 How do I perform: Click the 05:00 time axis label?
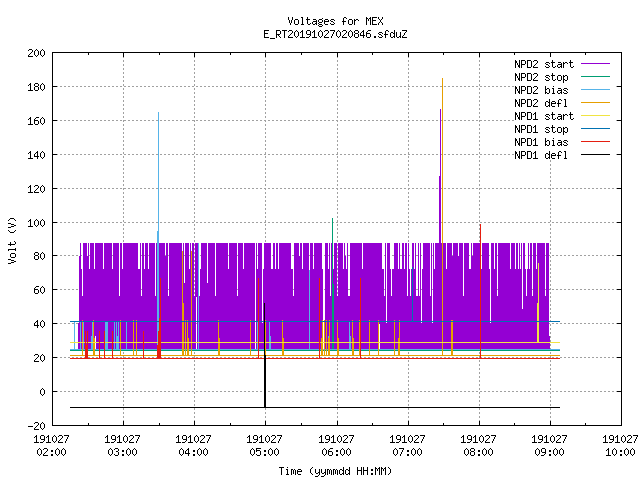click(264, 452)
